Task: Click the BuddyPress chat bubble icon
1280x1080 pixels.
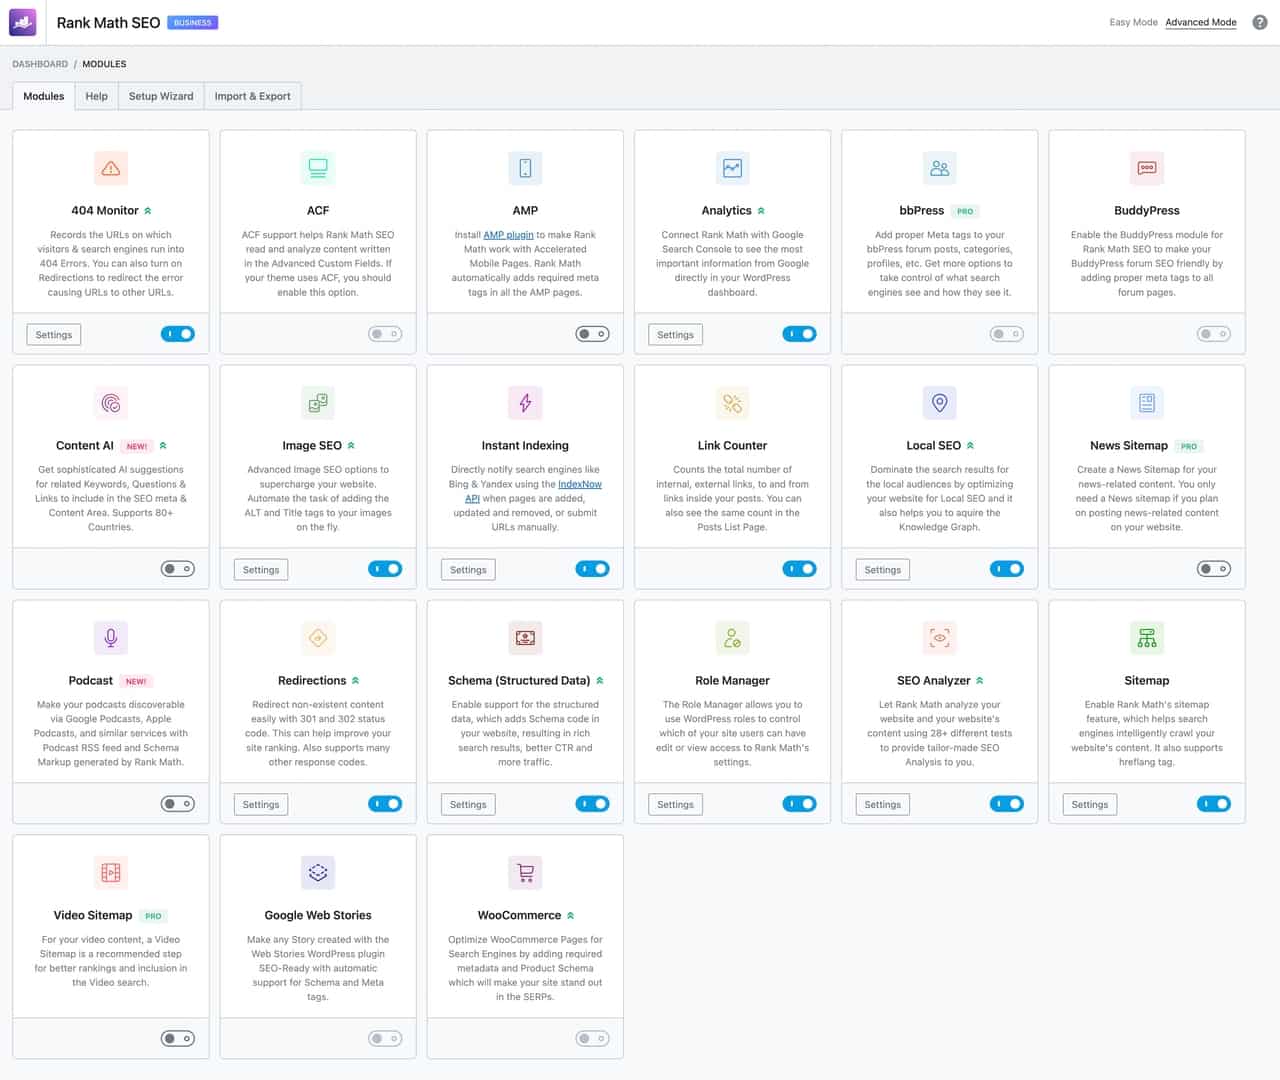Action: pos(1147,168)
